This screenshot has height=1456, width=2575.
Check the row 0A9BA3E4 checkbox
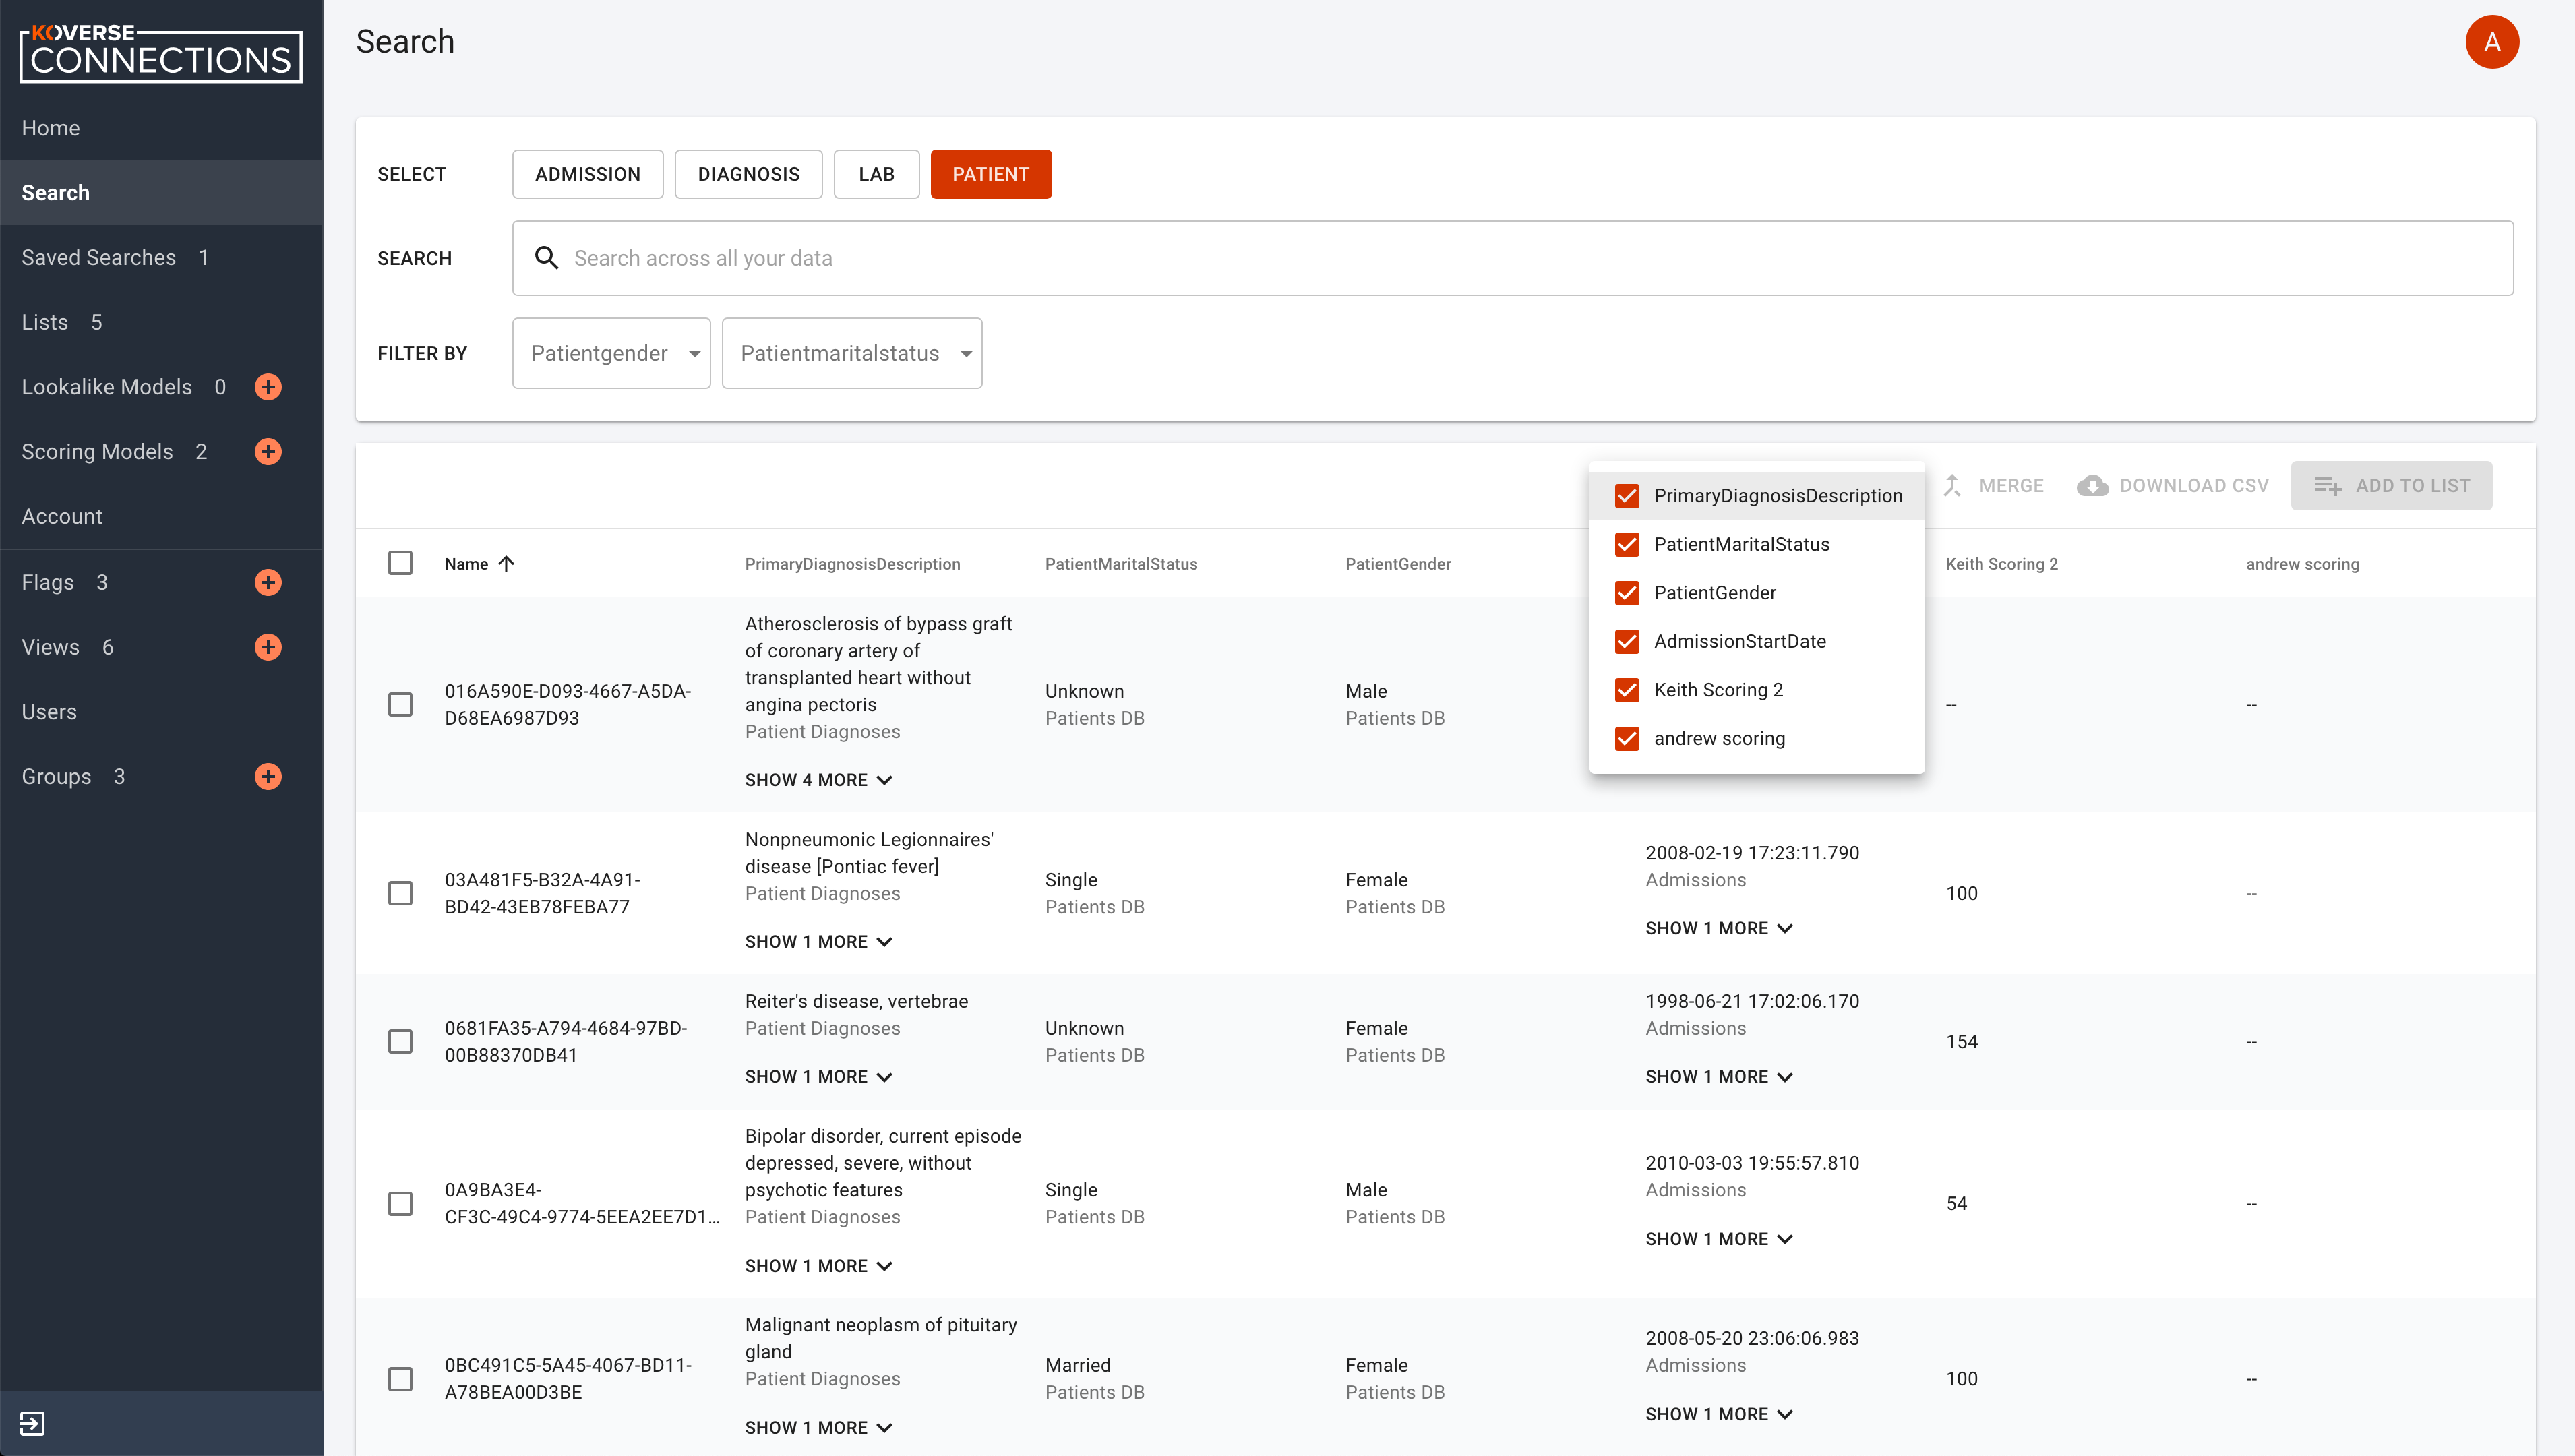tap(400, 1203)
